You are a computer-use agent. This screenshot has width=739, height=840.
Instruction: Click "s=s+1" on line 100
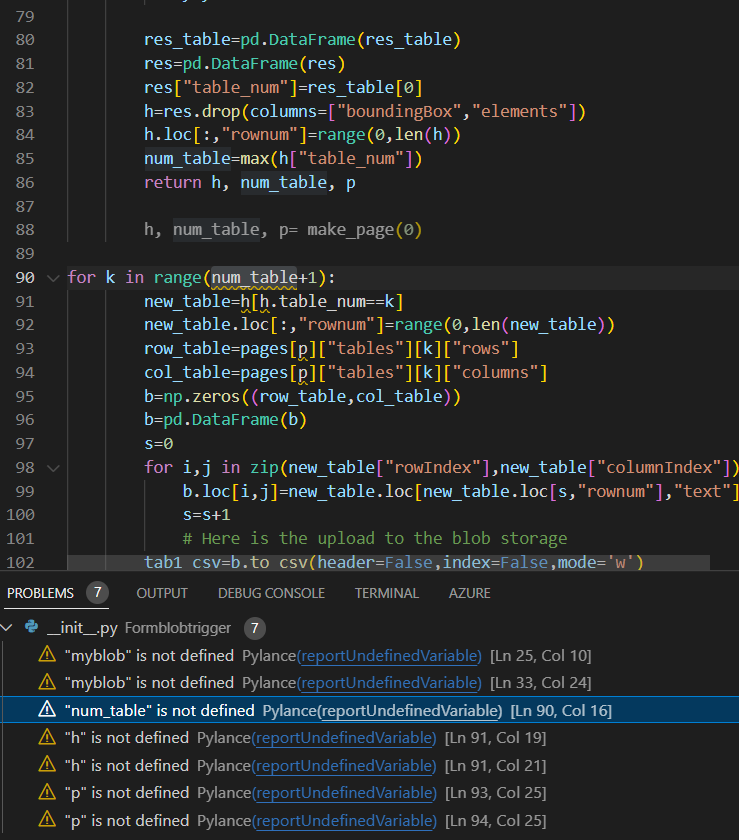[206, 515]
